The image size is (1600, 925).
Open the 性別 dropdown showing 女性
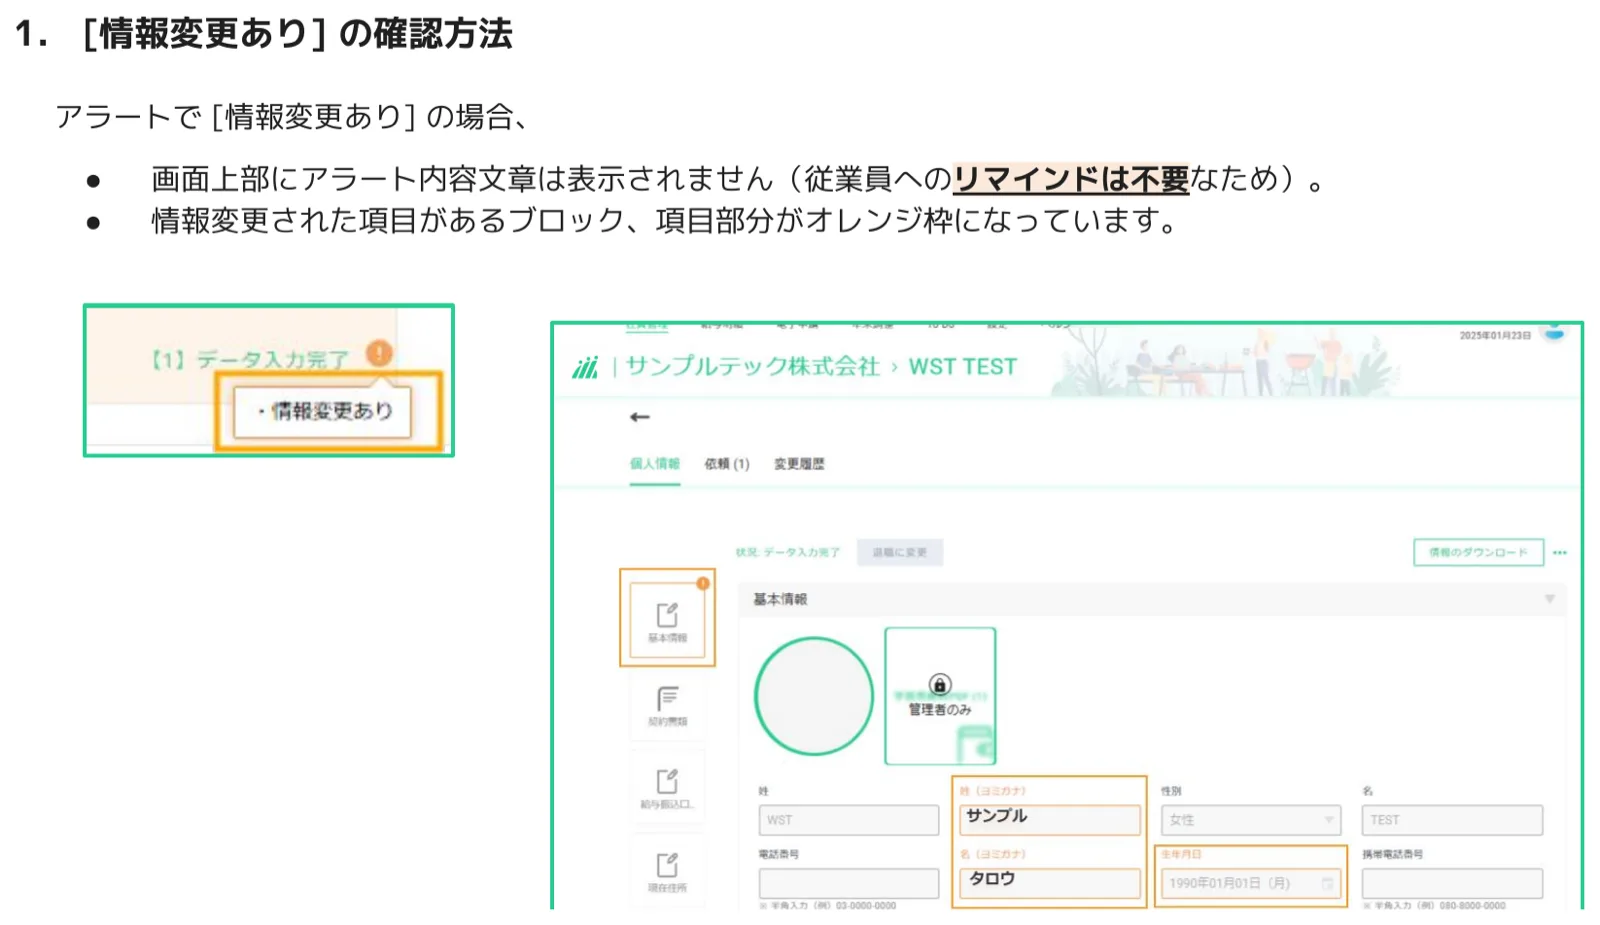tap(1251, 820)
